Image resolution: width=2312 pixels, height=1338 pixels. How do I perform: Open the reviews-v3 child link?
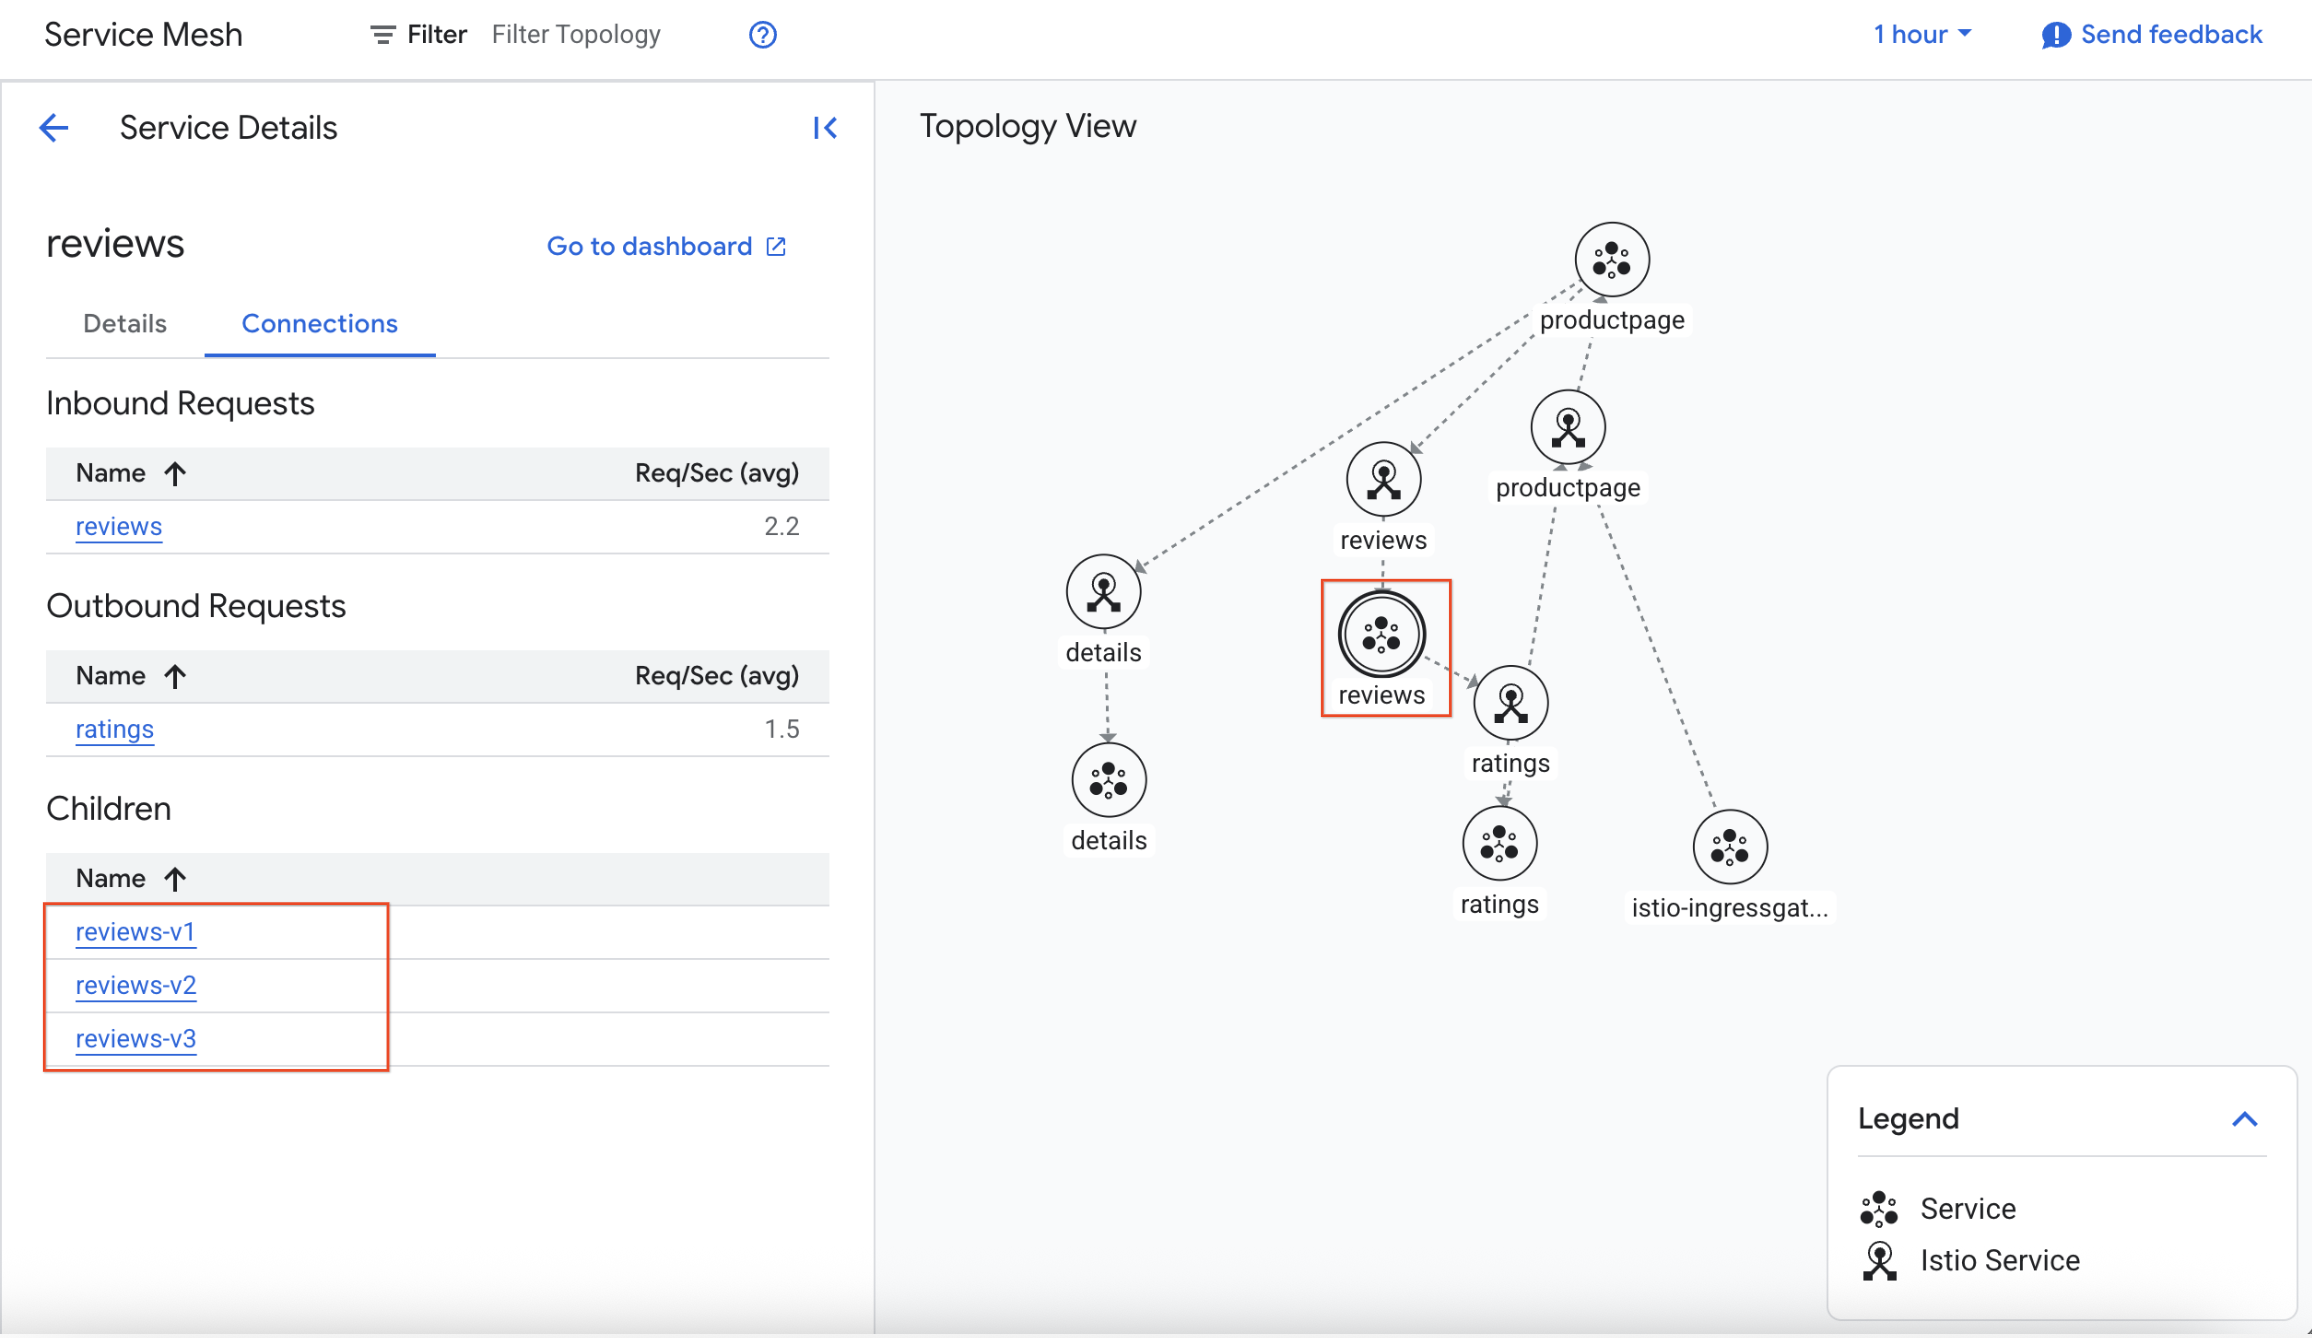(x=136, y=1039)
